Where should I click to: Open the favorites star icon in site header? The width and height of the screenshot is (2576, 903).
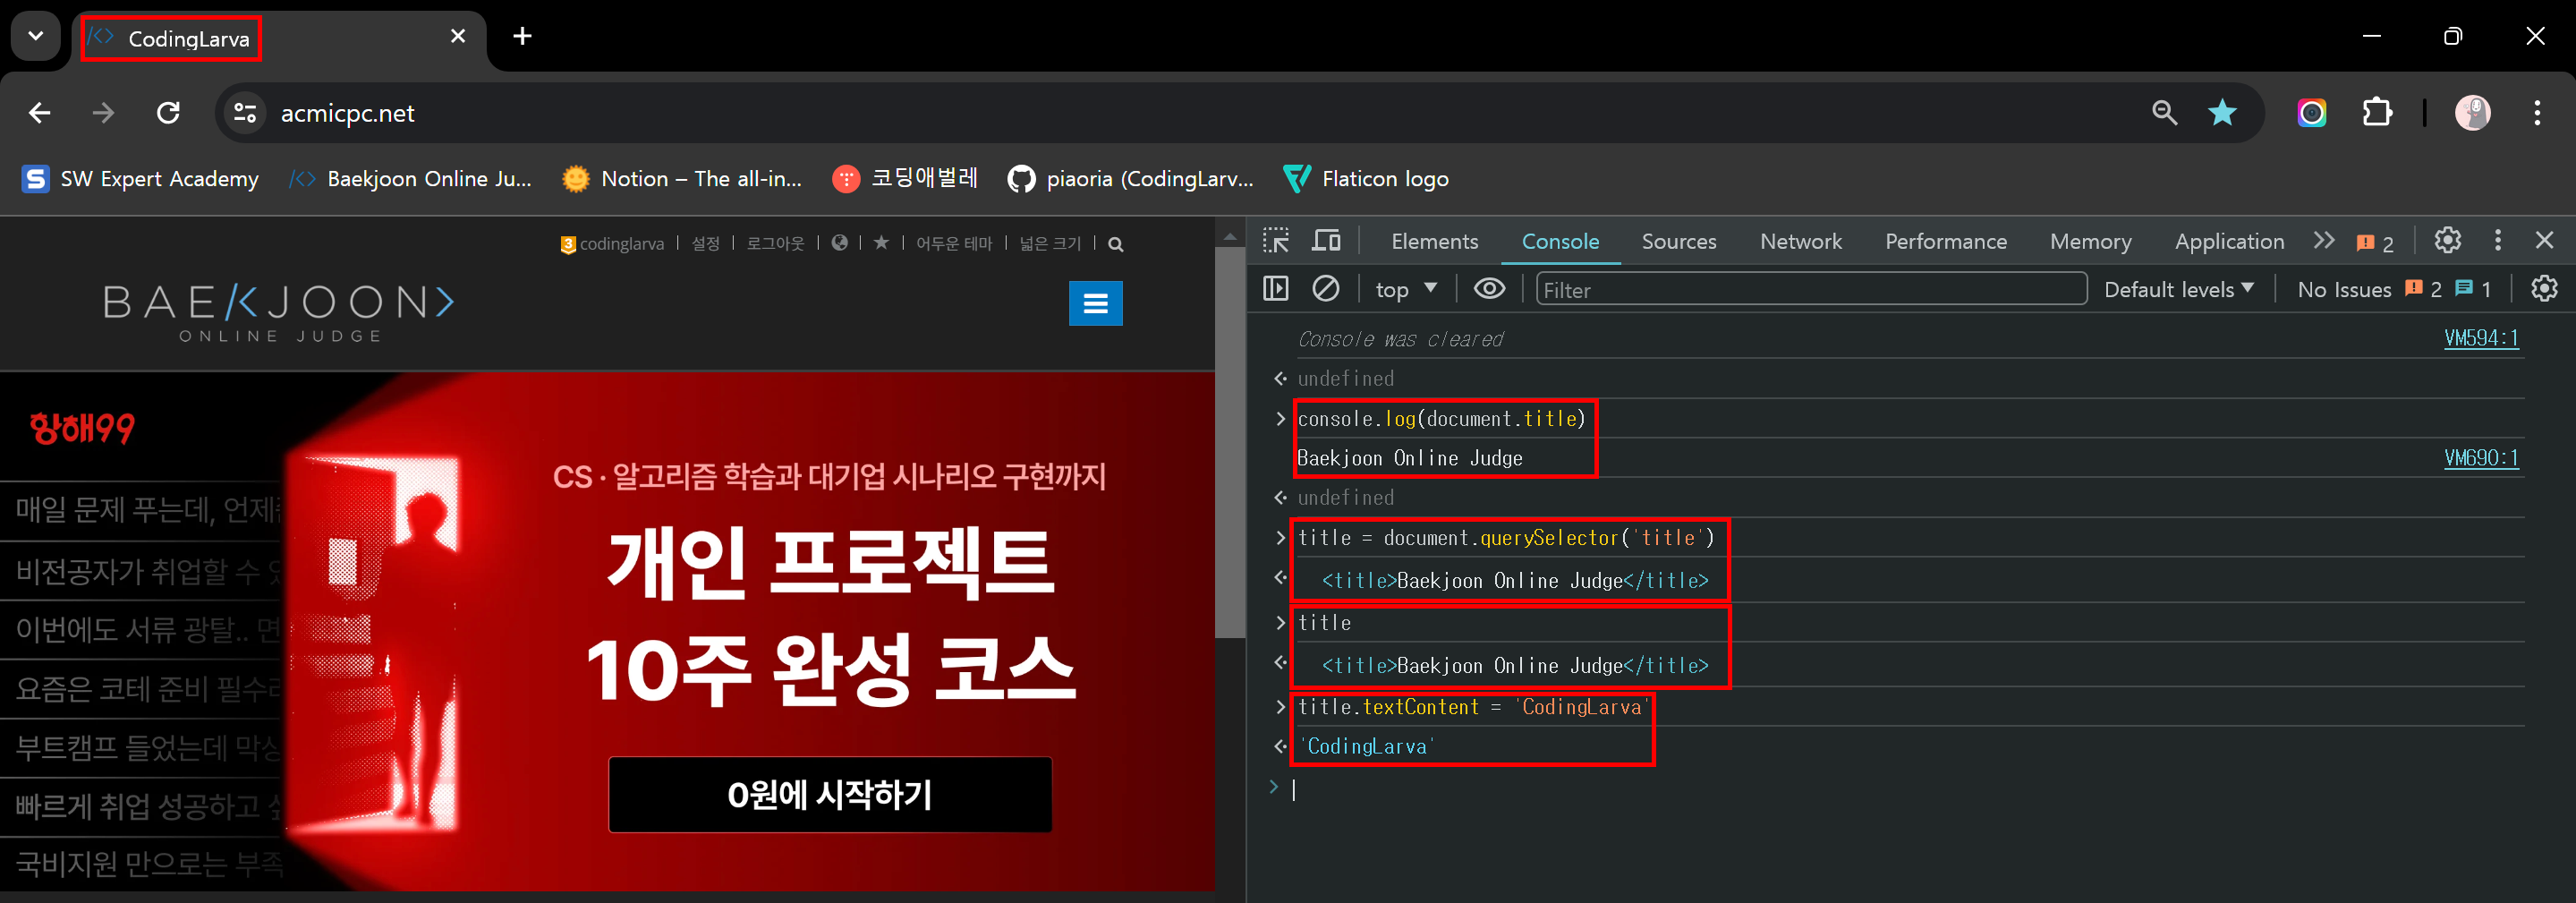[x=881, y=243]
